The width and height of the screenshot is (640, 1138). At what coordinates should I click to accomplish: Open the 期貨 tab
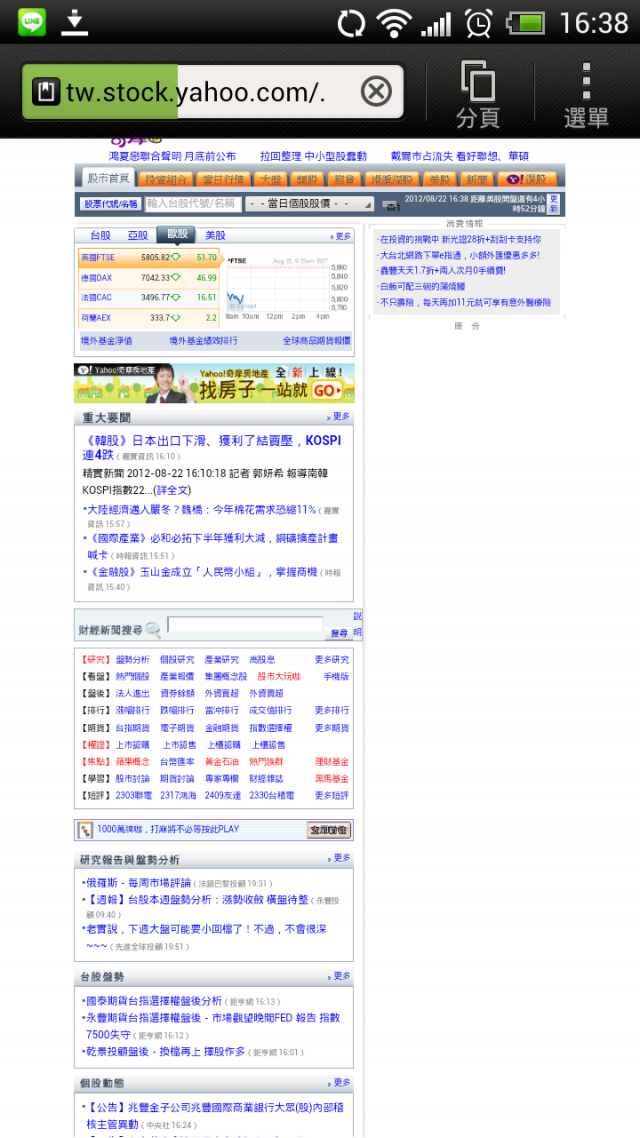343,179
